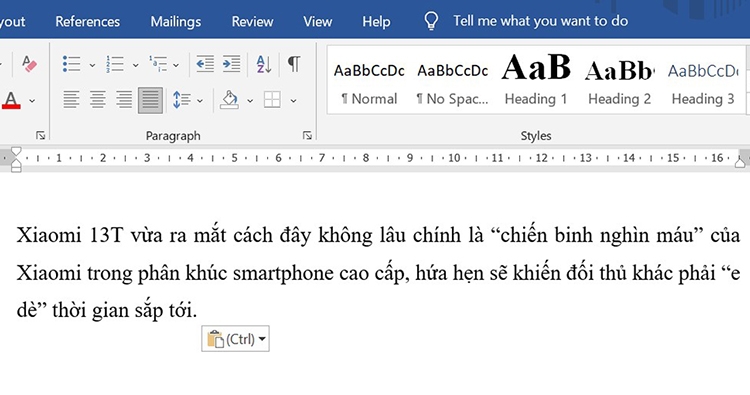Click ruler at the 8 mark
Viewport: 750px width, 395px height.
[x=365, y=158]
